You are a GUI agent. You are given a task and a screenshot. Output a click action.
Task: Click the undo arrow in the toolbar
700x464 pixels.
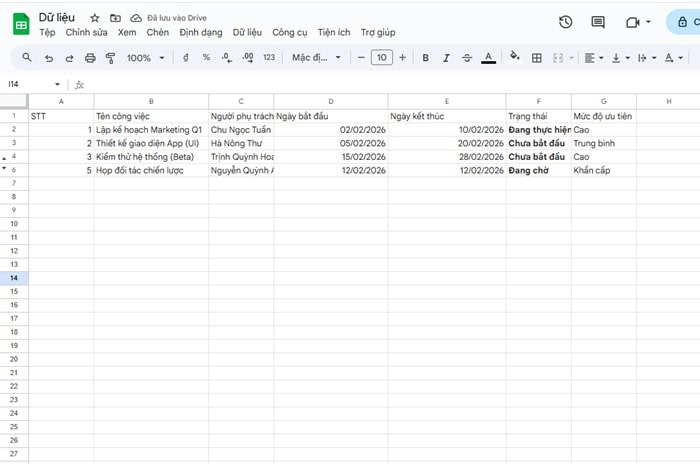tap(51, 58)
